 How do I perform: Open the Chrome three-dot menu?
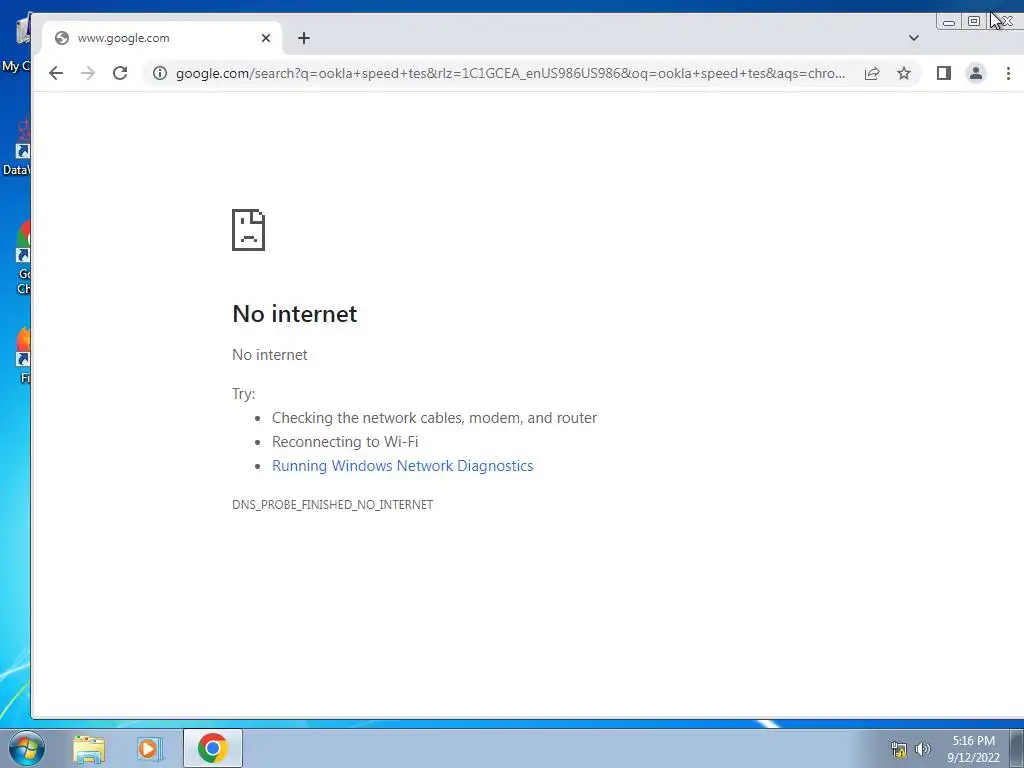coord(1008,73)
